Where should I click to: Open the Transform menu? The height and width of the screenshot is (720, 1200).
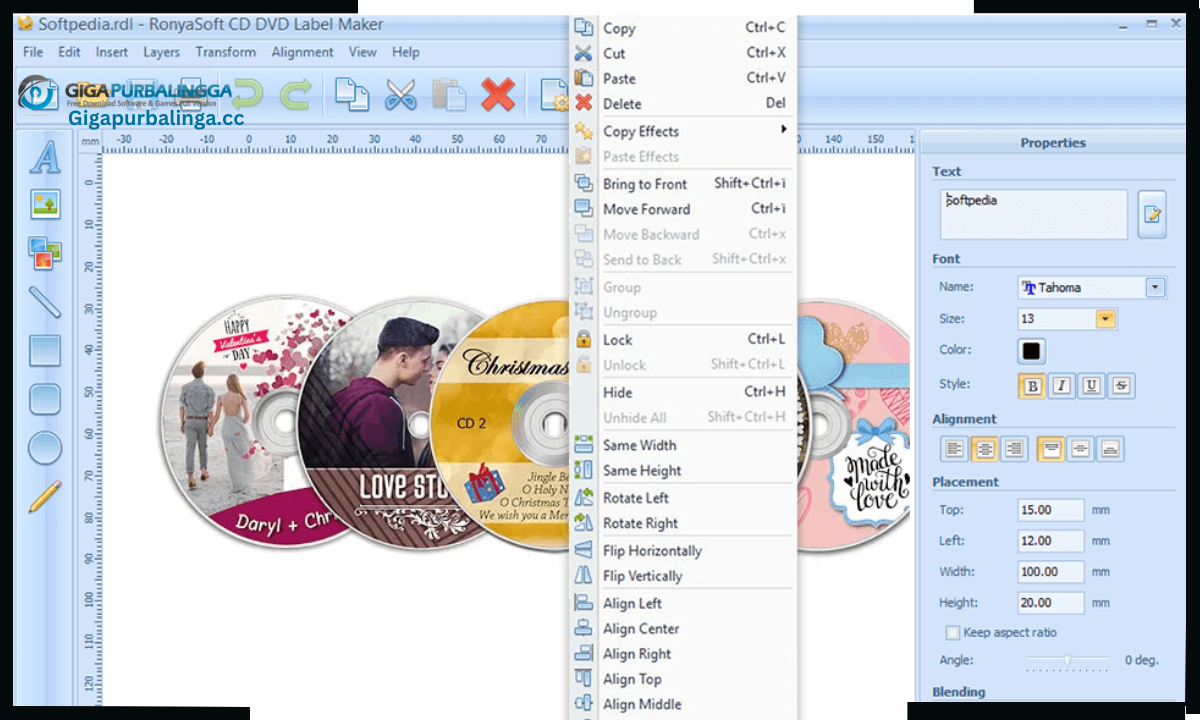tap(225, 52)
